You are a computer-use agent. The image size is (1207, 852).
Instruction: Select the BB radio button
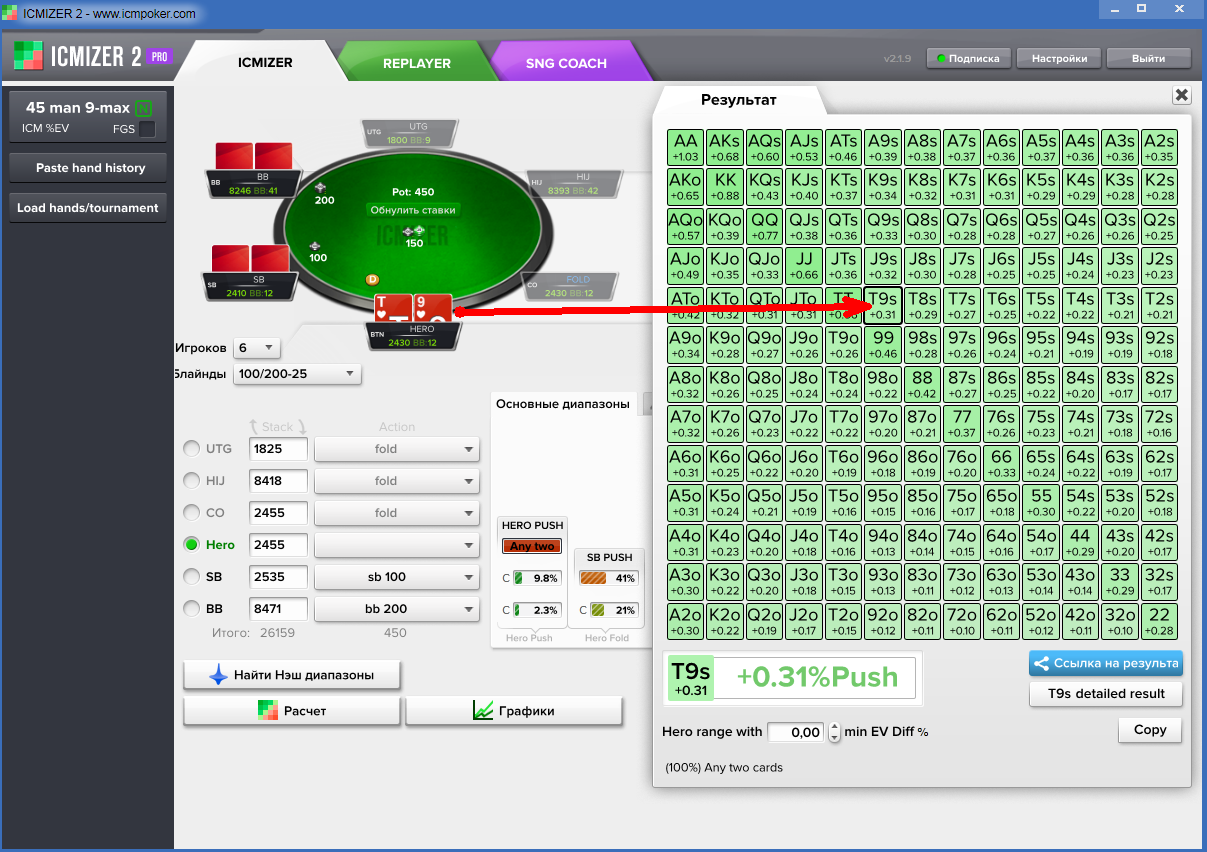(192, 609)
